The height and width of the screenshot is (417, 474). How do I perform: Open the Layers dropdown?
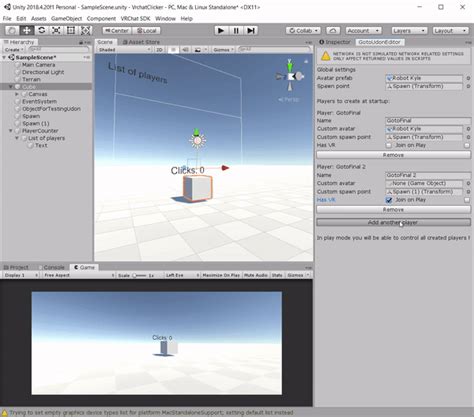(409, 31)
